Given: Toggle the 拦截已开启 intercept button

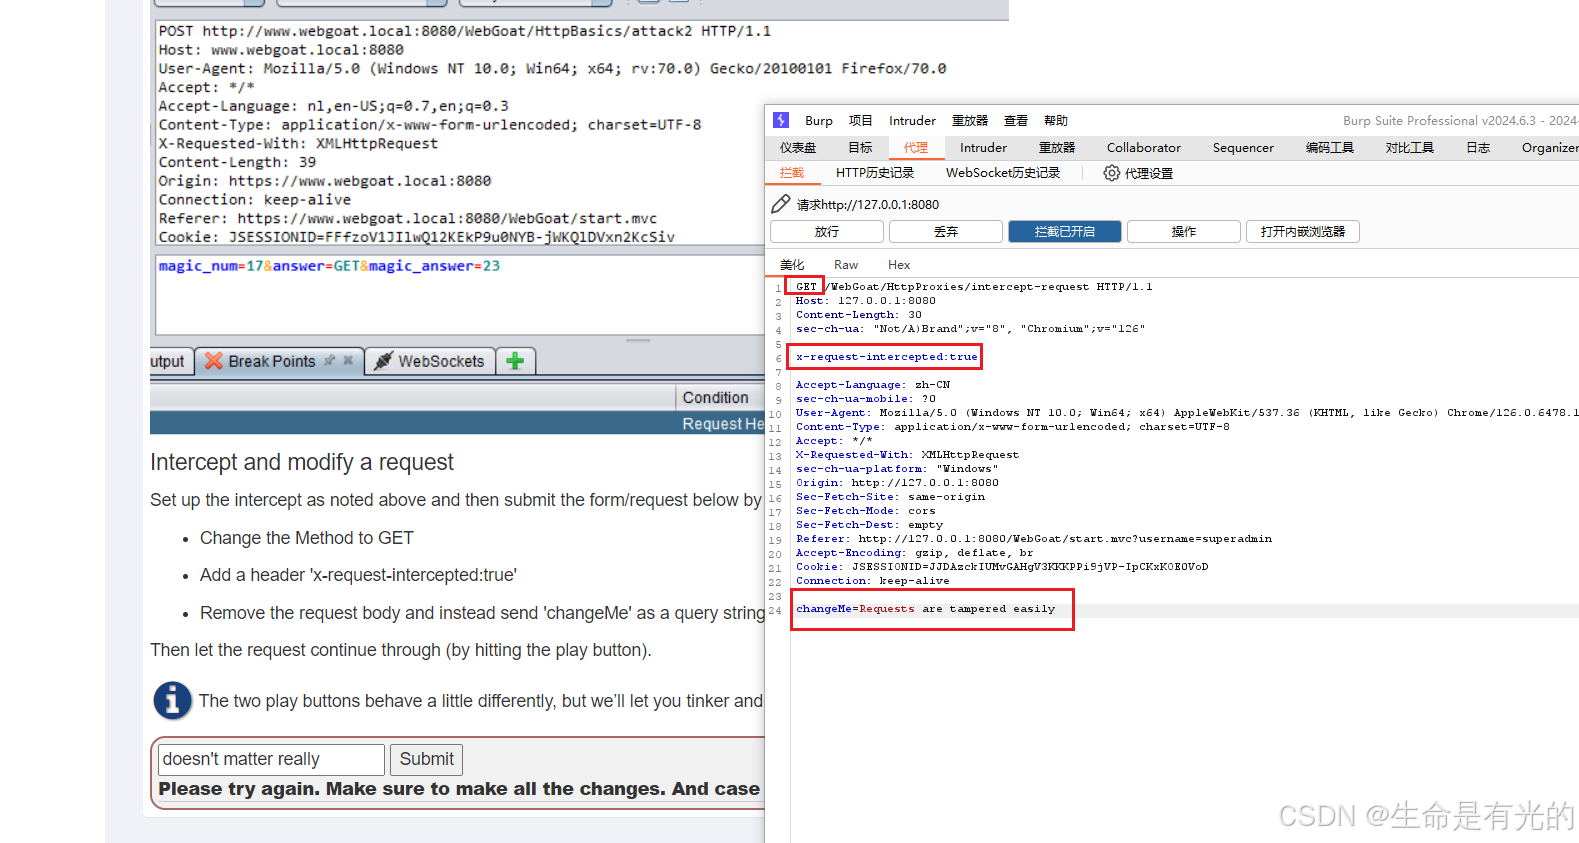Looking at the screenshot, I should click(1065, 231).
